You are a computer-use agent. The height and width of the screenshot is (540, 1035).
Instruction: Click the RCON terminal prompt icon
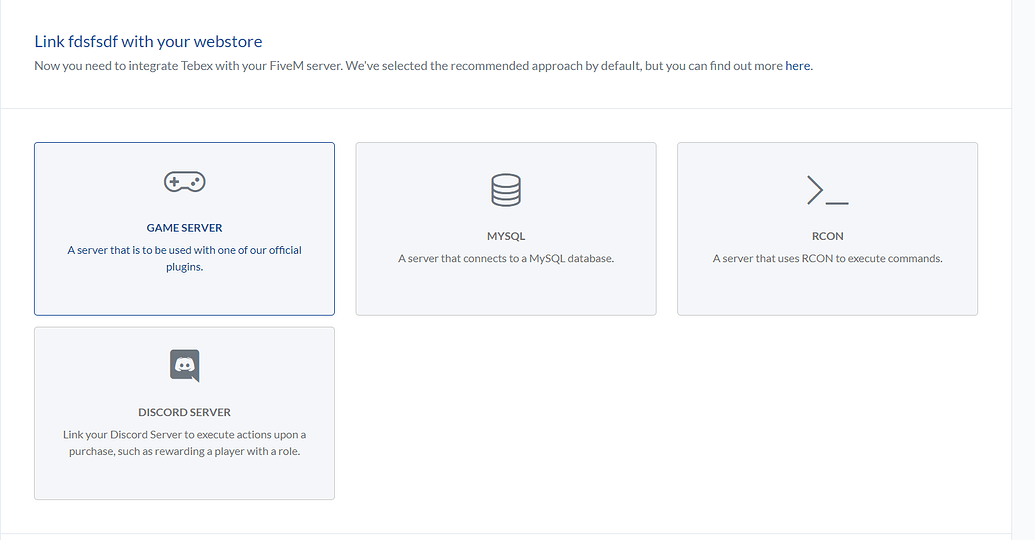827,190
